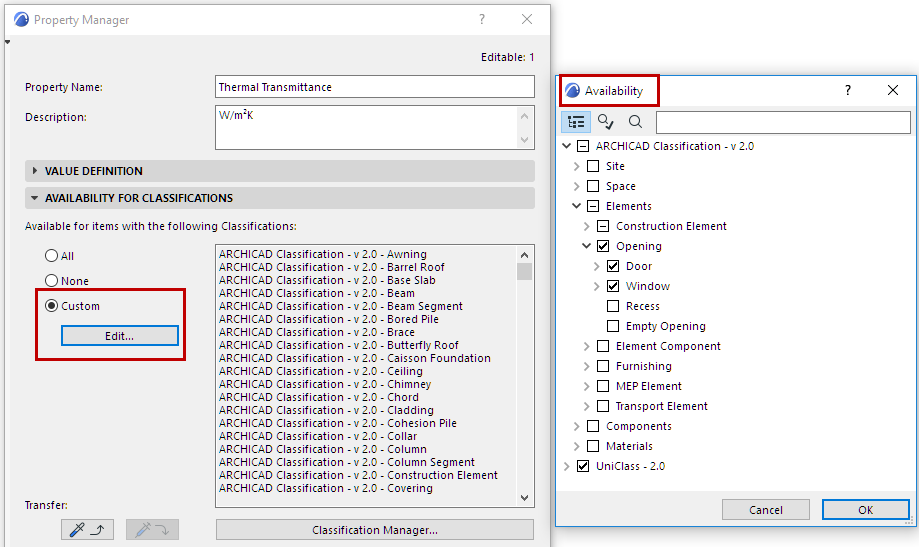This screenshot has width=919, height=547.
Task: Click the Element Component tree label
Action: pos(668,346)
